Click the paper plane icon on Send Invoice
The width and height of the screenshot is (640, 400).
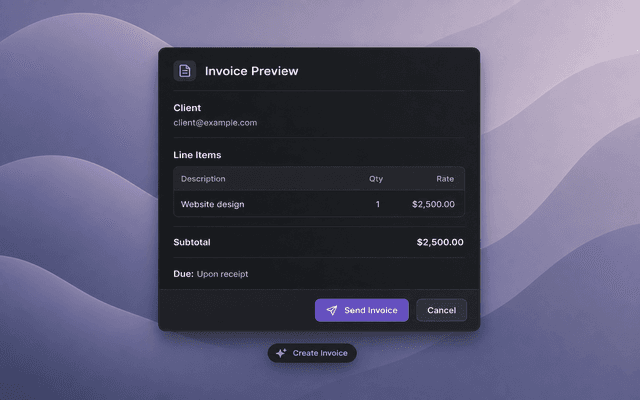point(332,310)
